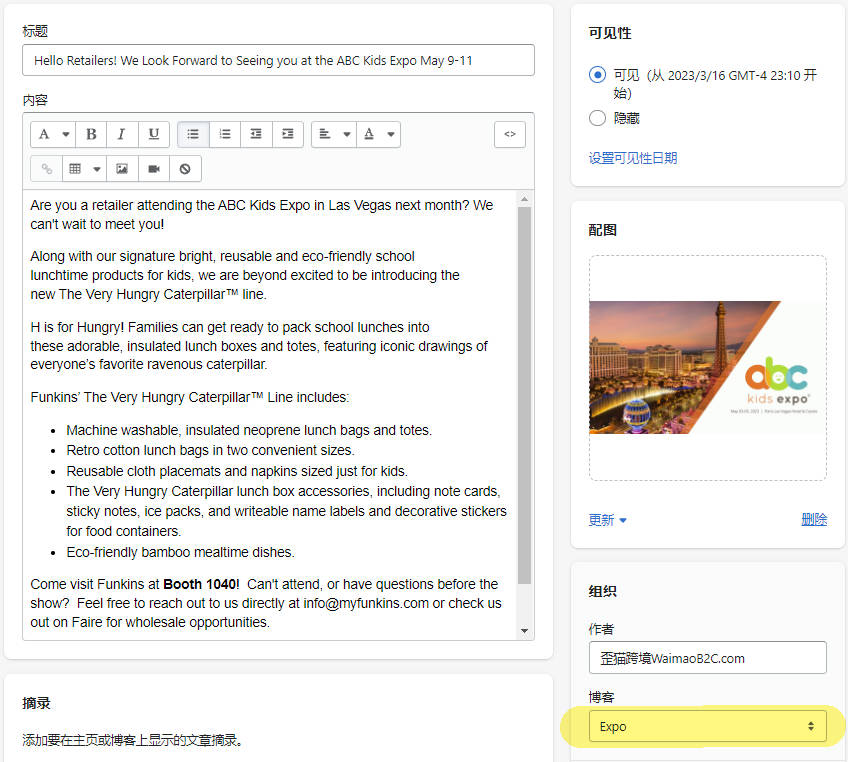Click the bold 'Booth 1040!' text
The image size is (848, 762).
point(201,584)
